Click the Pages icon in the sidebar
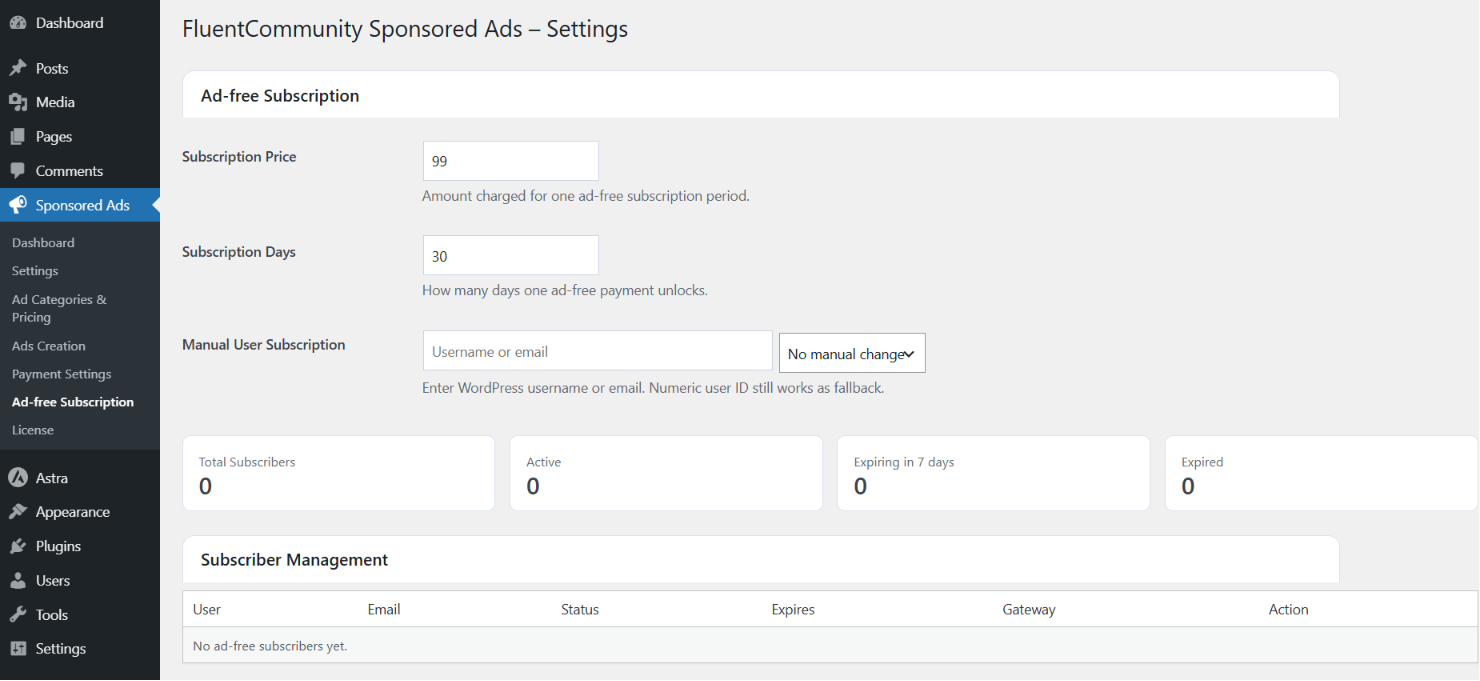The image size is (1480, 681). point(17,136)
